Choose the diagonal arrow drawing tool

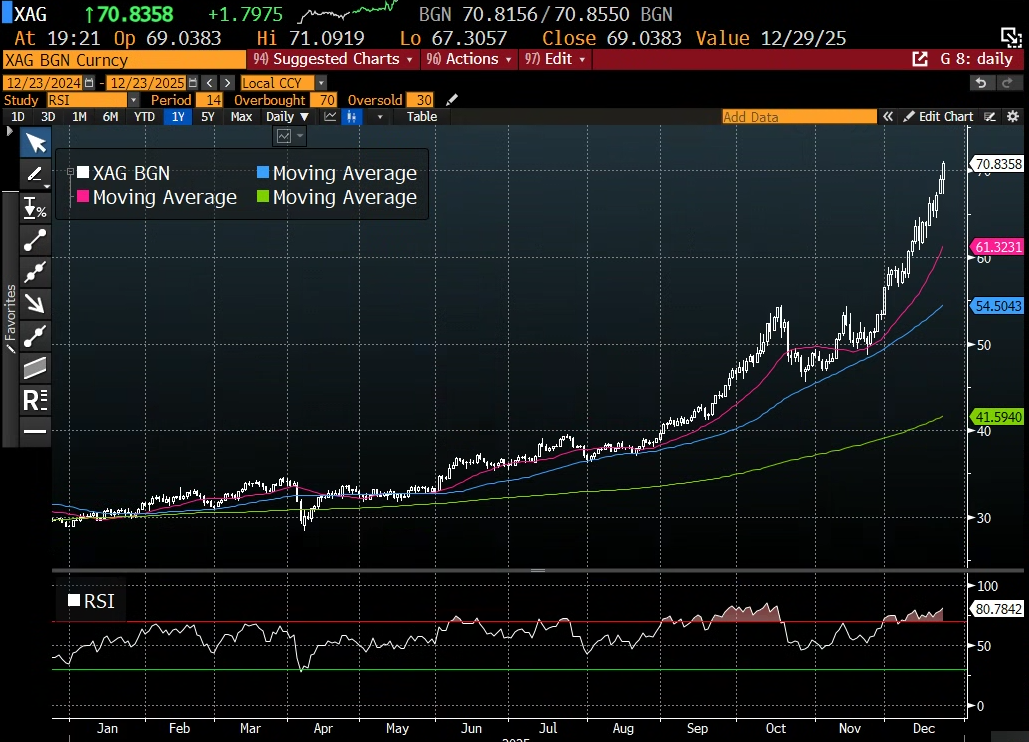pyautogui.click(x=36, y=304)
